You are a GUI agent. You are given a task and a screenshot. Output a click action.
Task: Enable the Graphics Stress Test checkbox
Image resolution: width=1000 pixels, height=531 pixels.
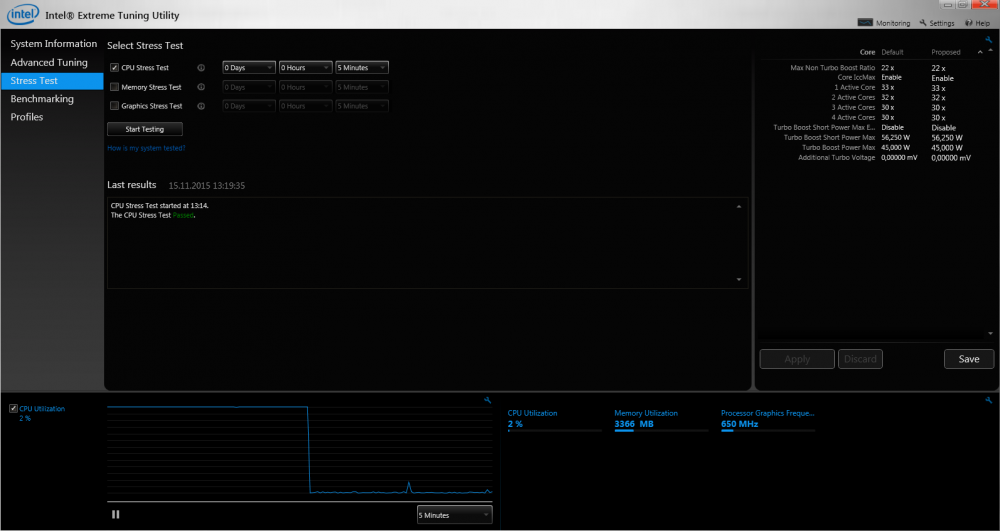pyautogui.click(x=115, y=106)
